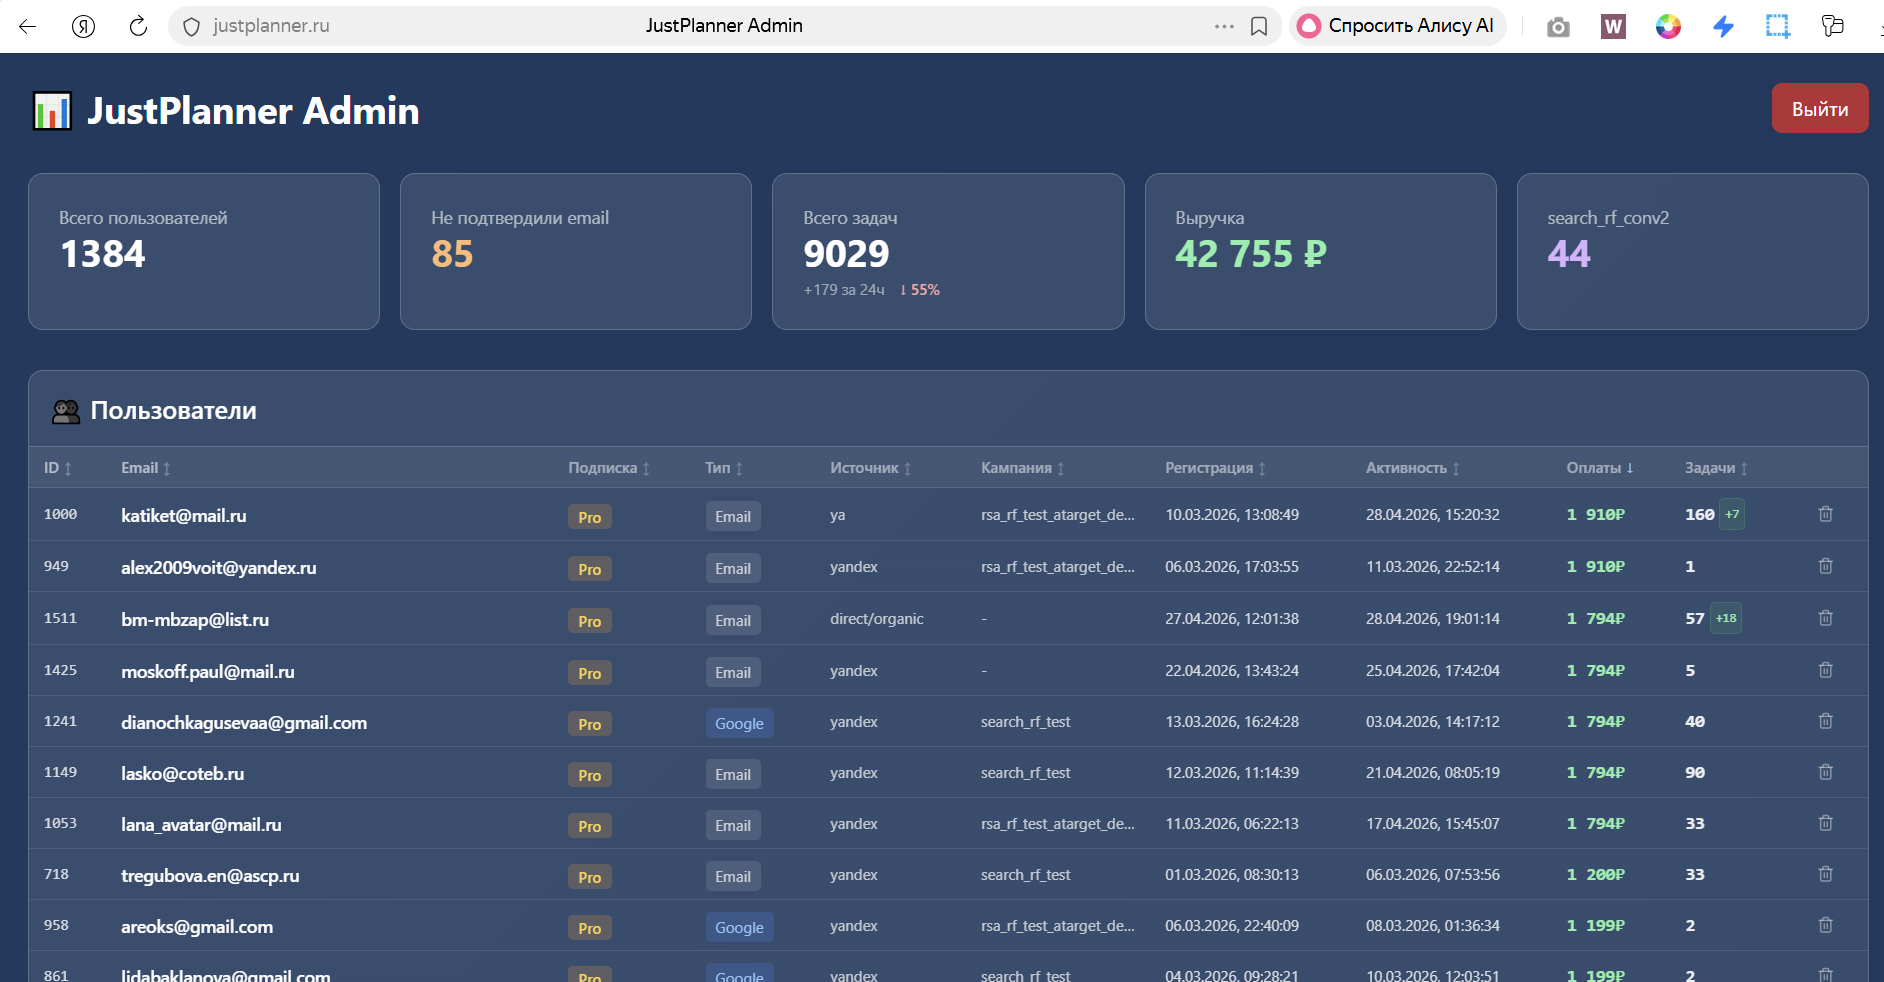
Task: Open Спросить Алису AI assistant
Action: click(1398, 26)
